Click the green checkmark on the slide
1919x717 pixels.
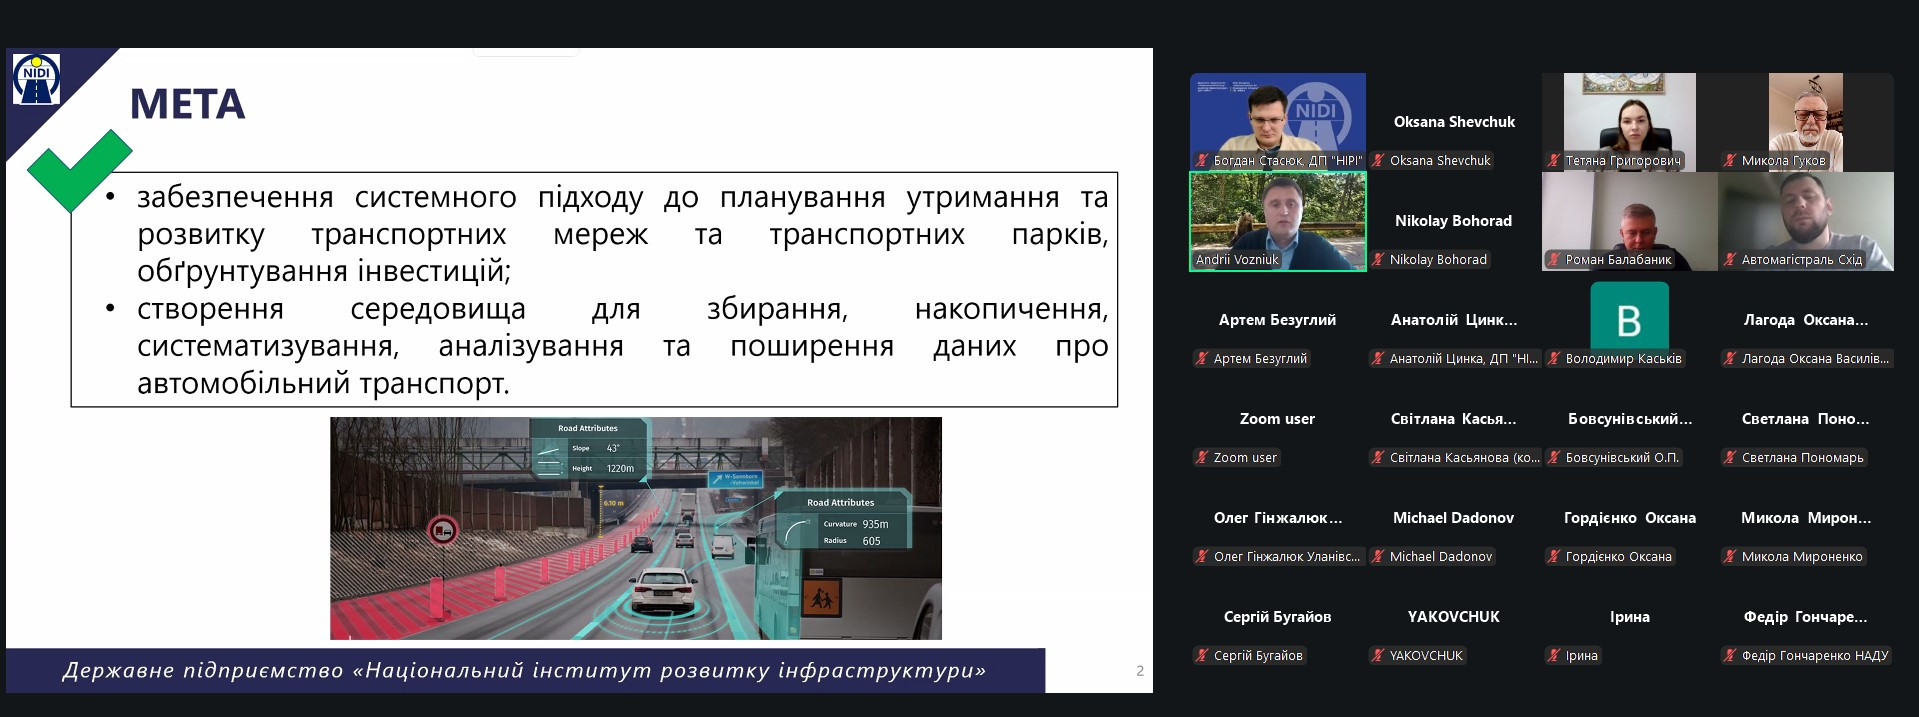pos(78,170)
